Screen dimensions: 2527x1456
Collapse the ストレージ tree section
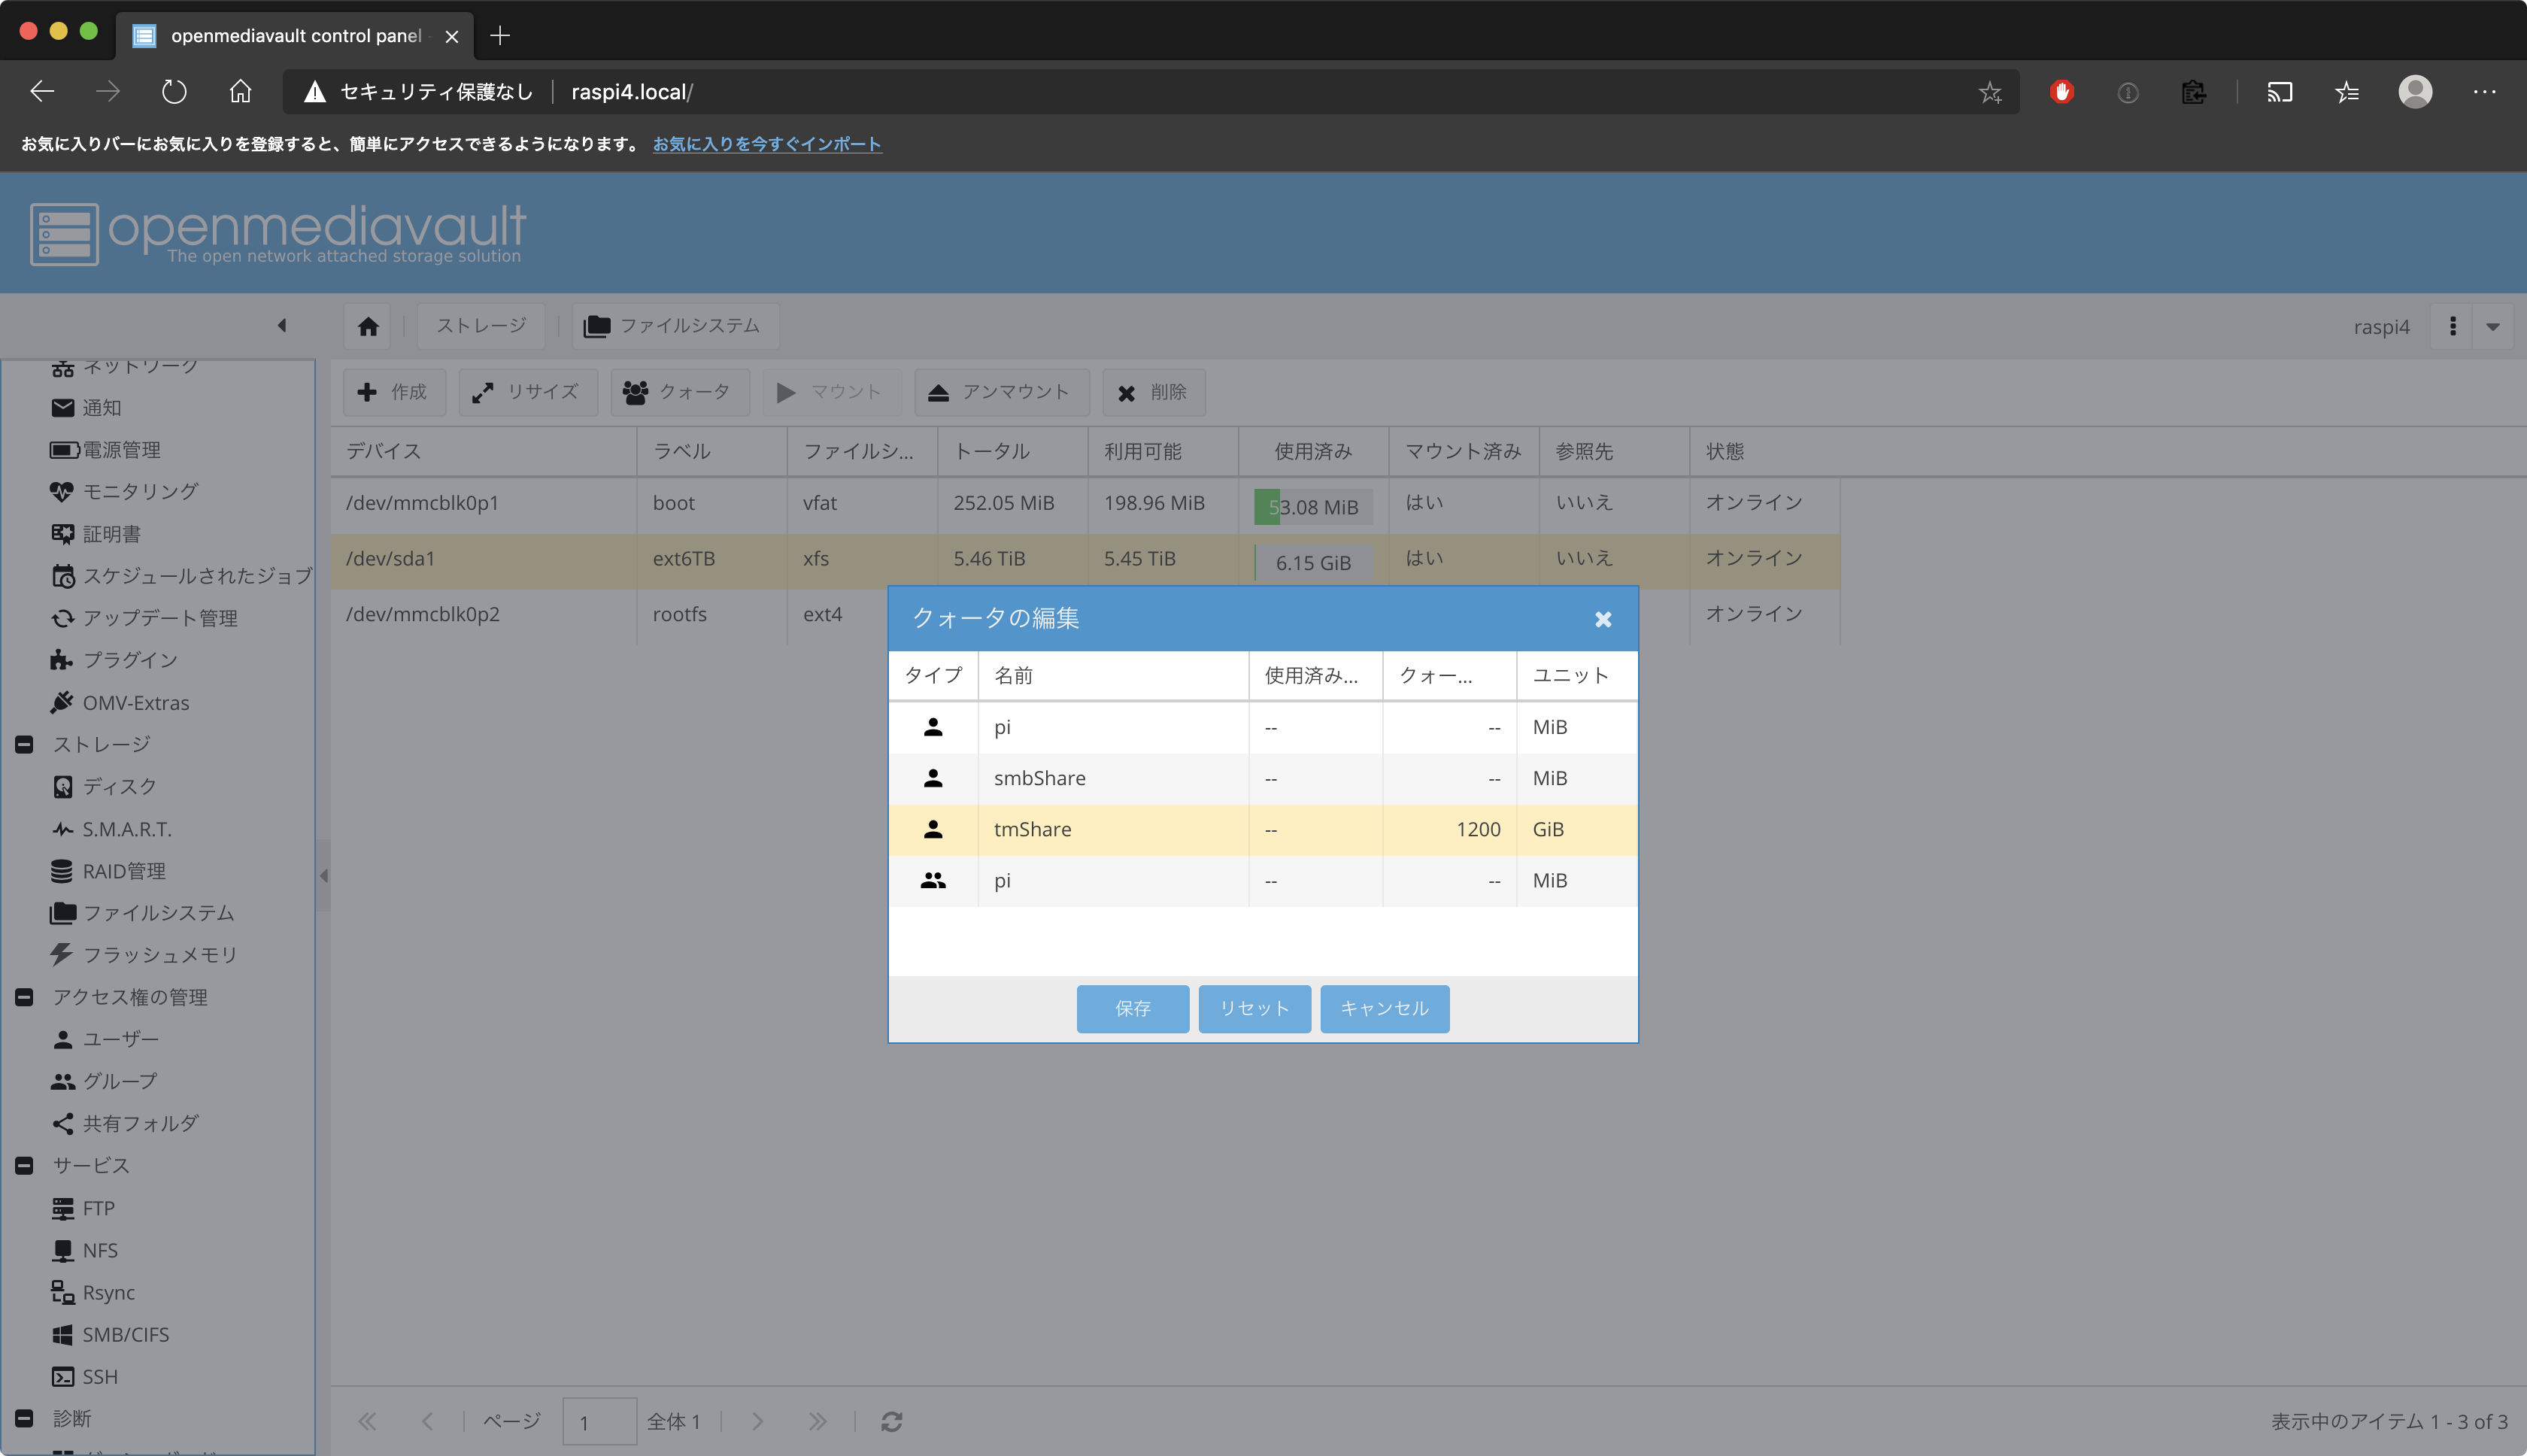tap(25, 744)
